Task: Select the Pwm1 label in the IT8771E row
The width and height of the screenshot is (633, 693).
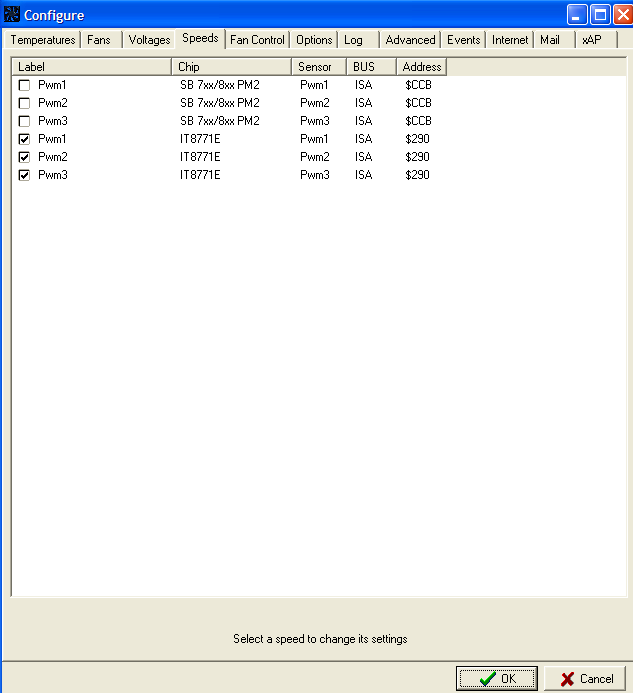Action: click(52, 139)
